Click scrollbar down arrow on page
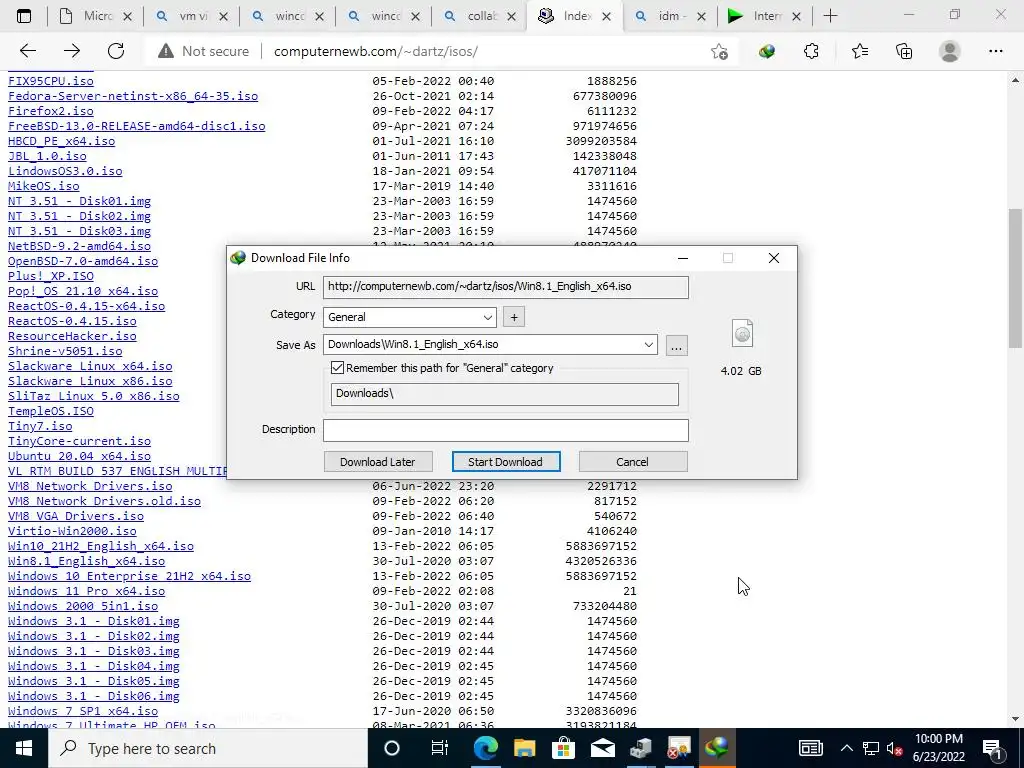Viewport: 1024px width, 768px height. 1016,719
